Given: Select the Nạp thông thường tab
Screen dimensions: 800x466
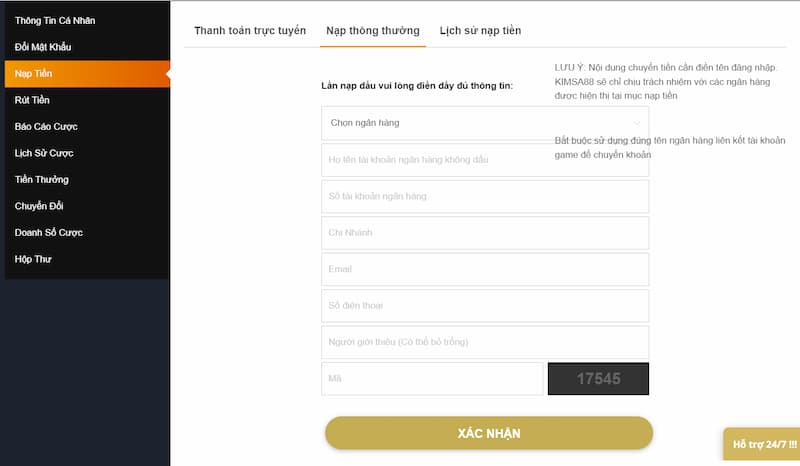Looking at the screenshot, I should (x=373, y=31).
